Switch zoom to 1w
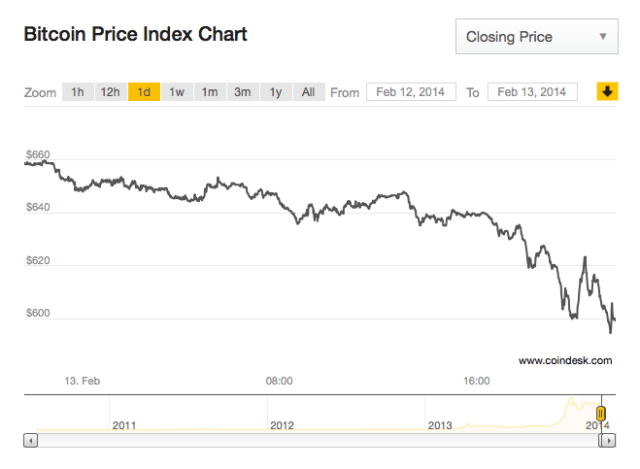 (177, 92)
